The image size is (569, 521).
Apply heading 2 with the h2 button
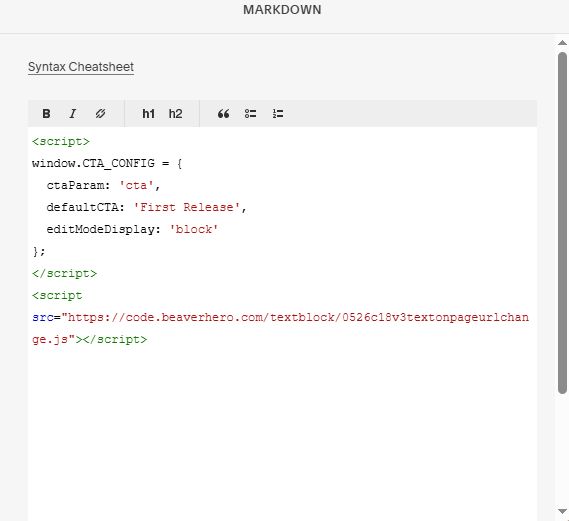(x=175, y=114)
